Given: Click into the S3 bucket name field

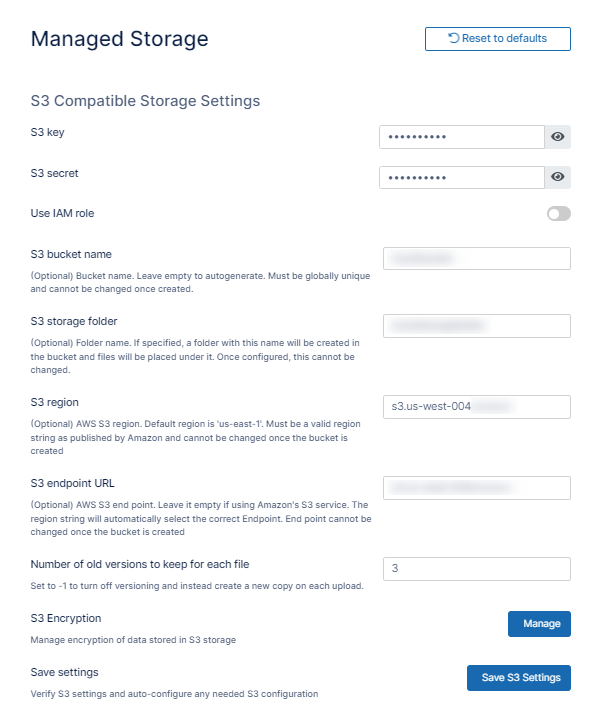Looking at the screenshot, I should [476, 259].
